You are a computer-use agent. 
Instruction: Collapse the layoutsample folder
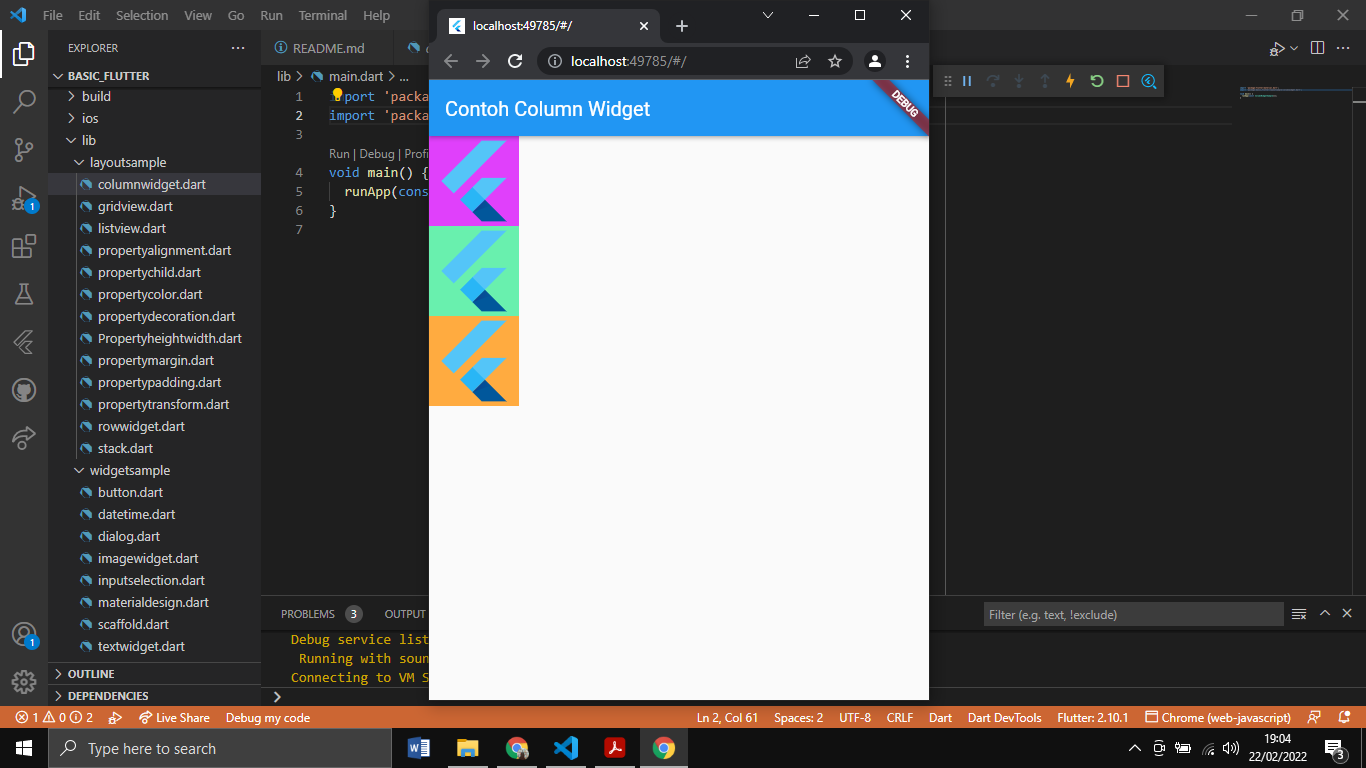(x=78, y=162)
